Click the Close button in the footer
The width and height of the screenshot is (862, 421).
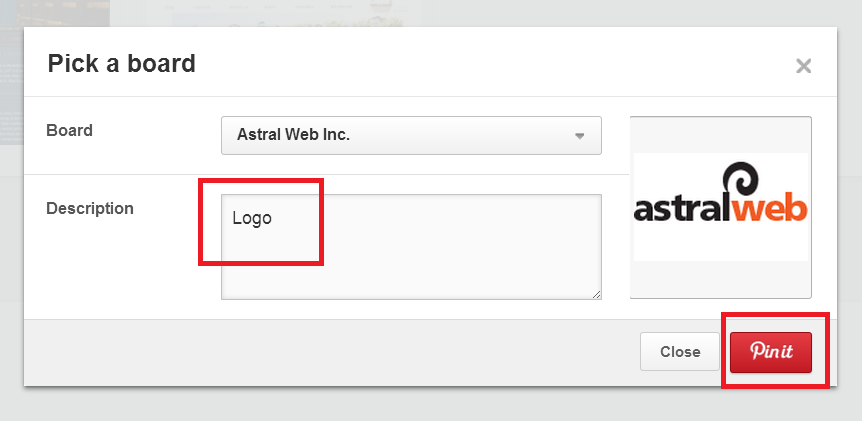point(680,352)
